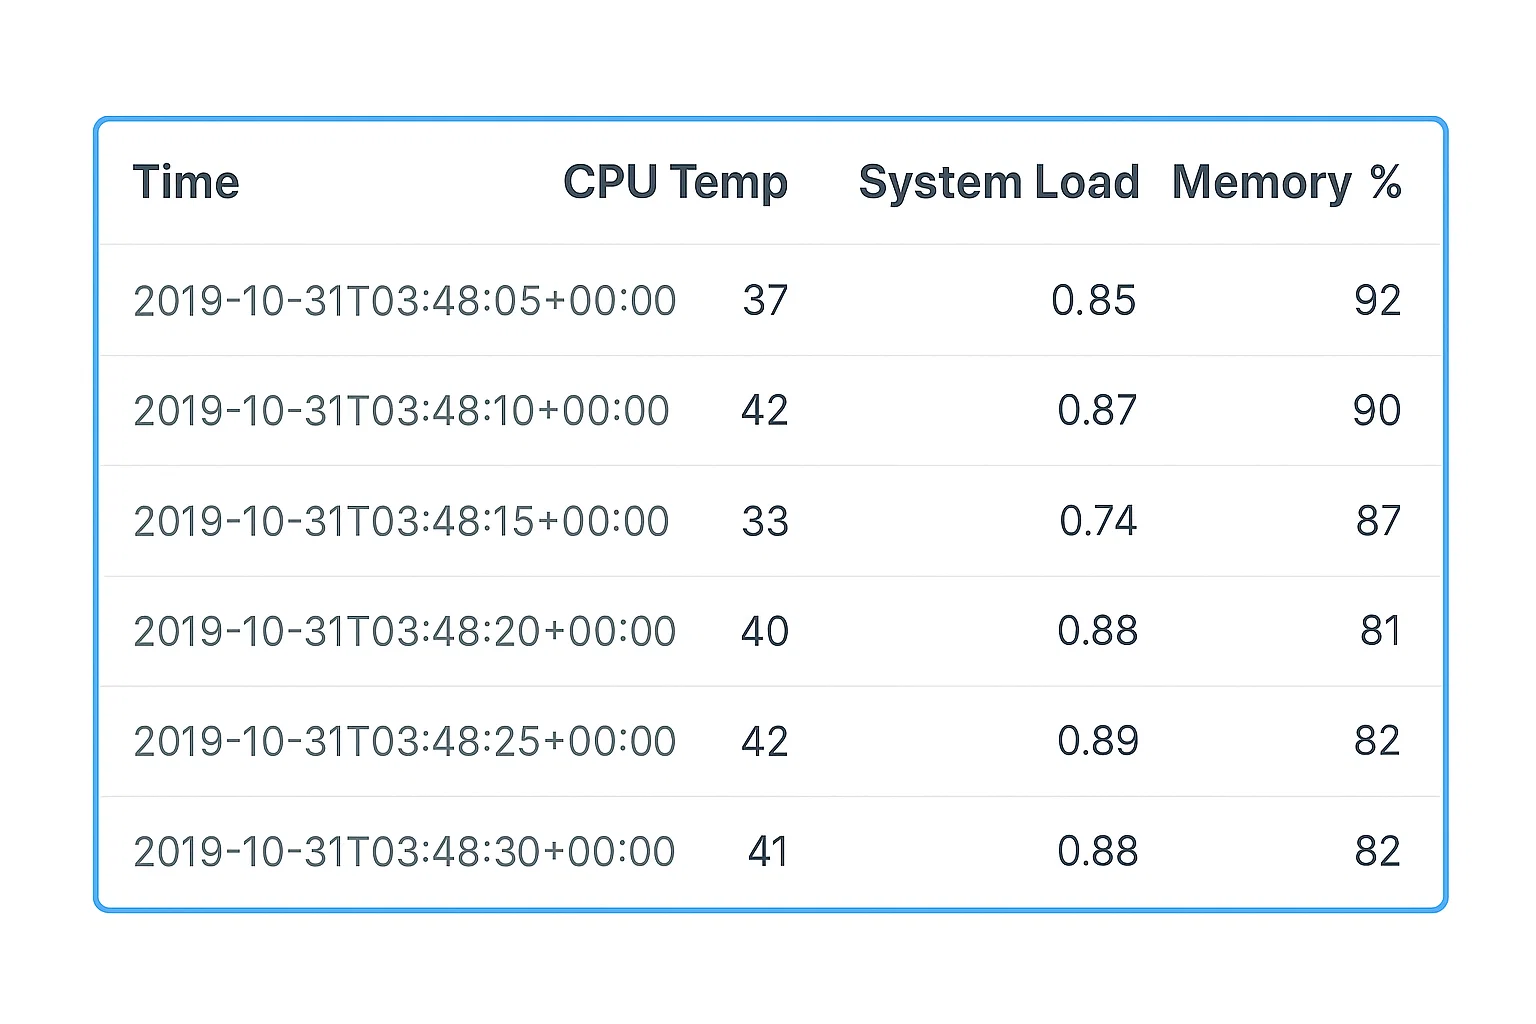The height and width of the screenshot is (1024, 1536).
Task: Click System Load value 0.89
Action: [1098, 741]
